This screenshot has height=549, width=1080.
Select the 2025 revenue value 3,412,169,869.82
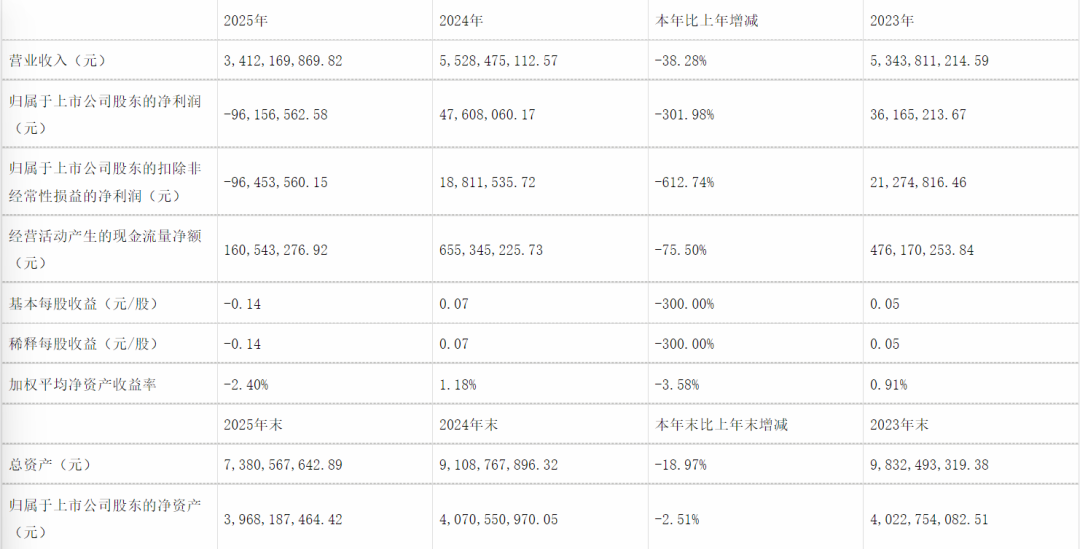tap(285, 61)
